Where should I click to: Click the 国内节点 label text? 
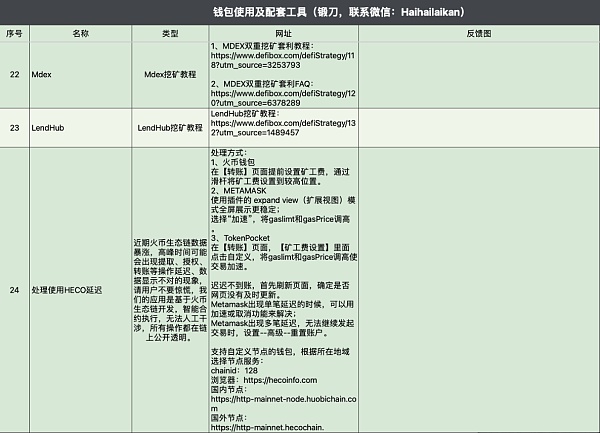pyautogui.click(x=229, y=390)
